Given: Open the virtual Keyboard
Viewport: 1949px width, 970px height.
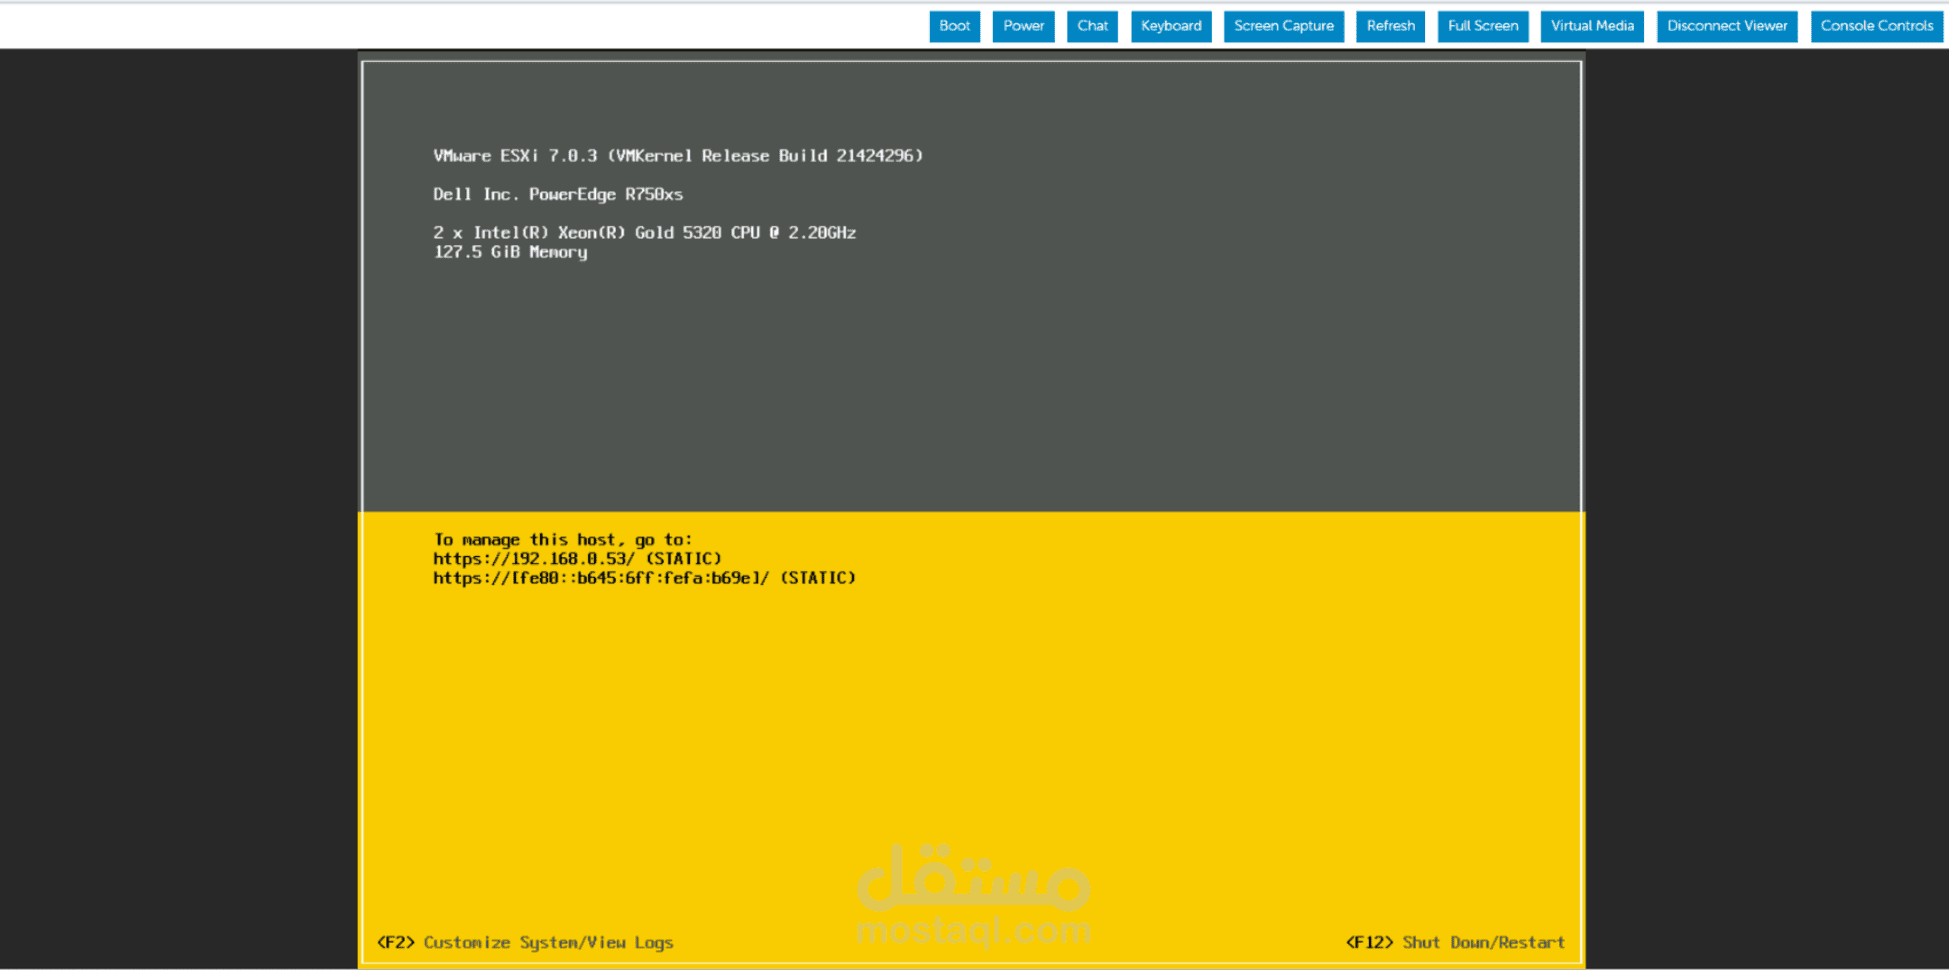Looking at the screenshot, I should pos(1171,26).
